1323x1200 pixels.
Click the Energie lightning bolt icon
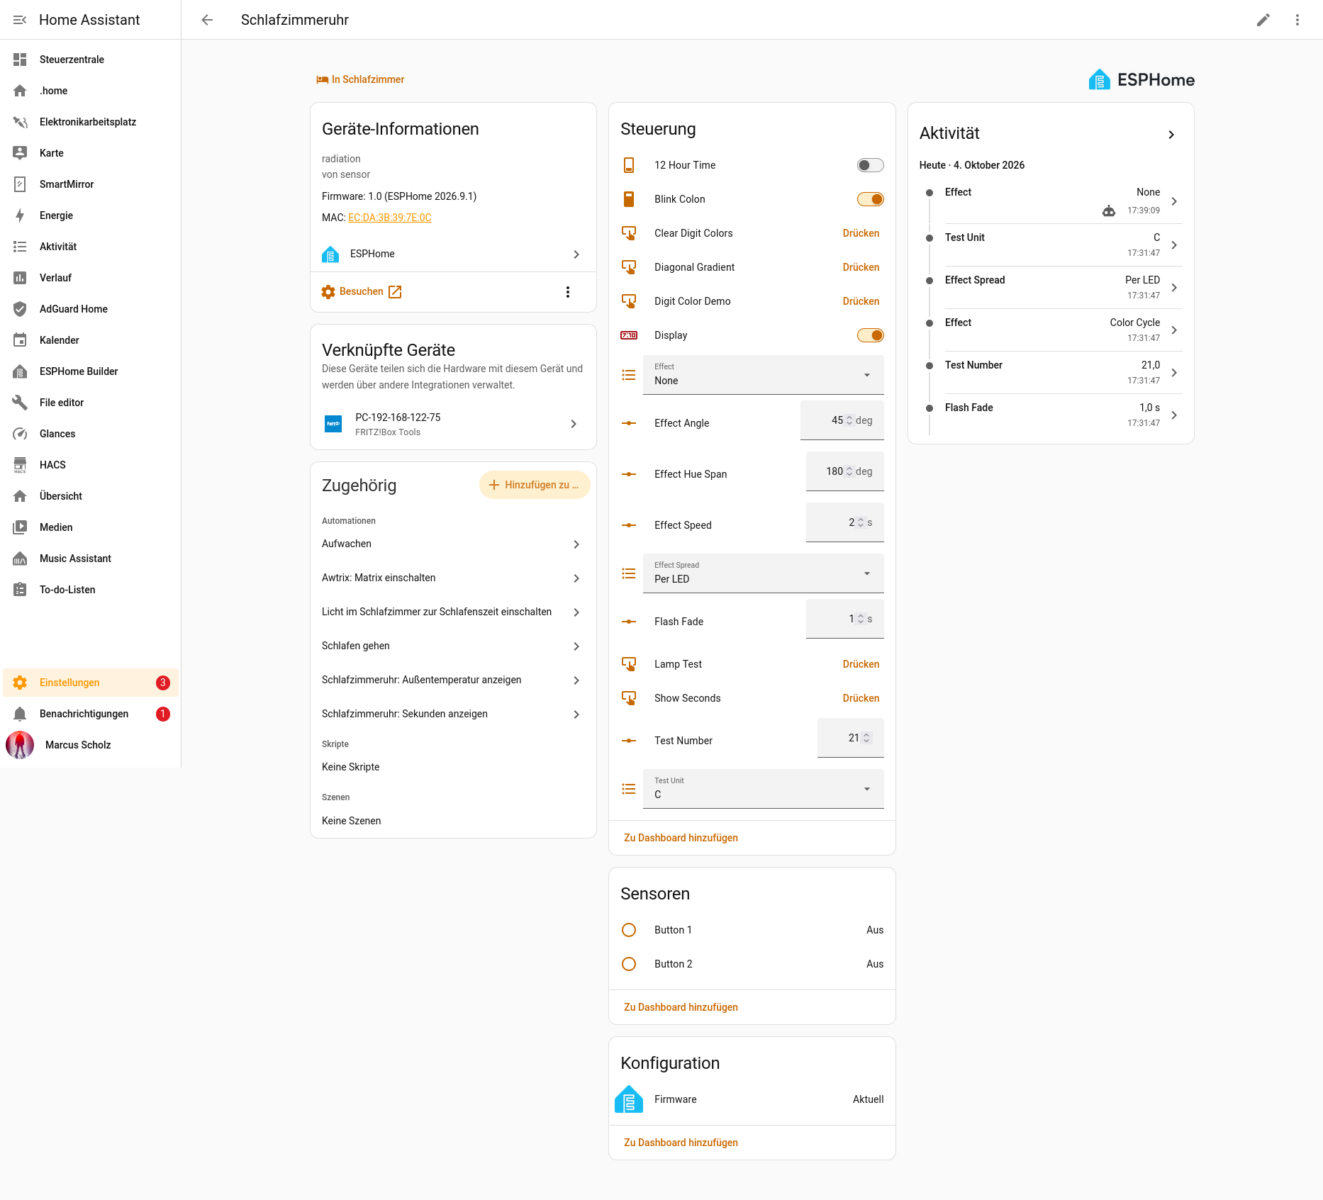pos(20,216)
